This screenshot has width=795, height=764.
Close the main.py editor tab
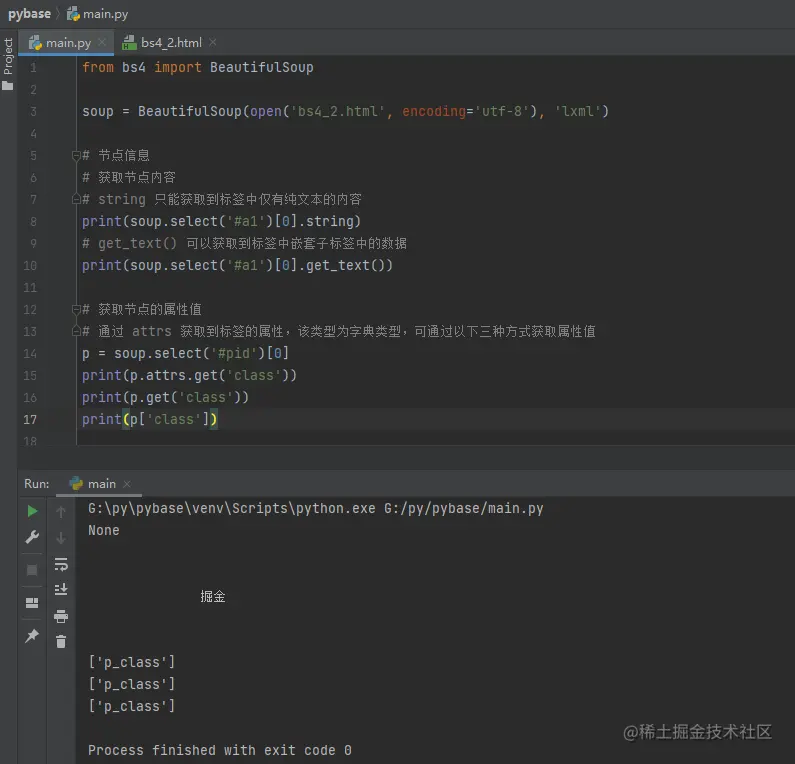[102, 42]
